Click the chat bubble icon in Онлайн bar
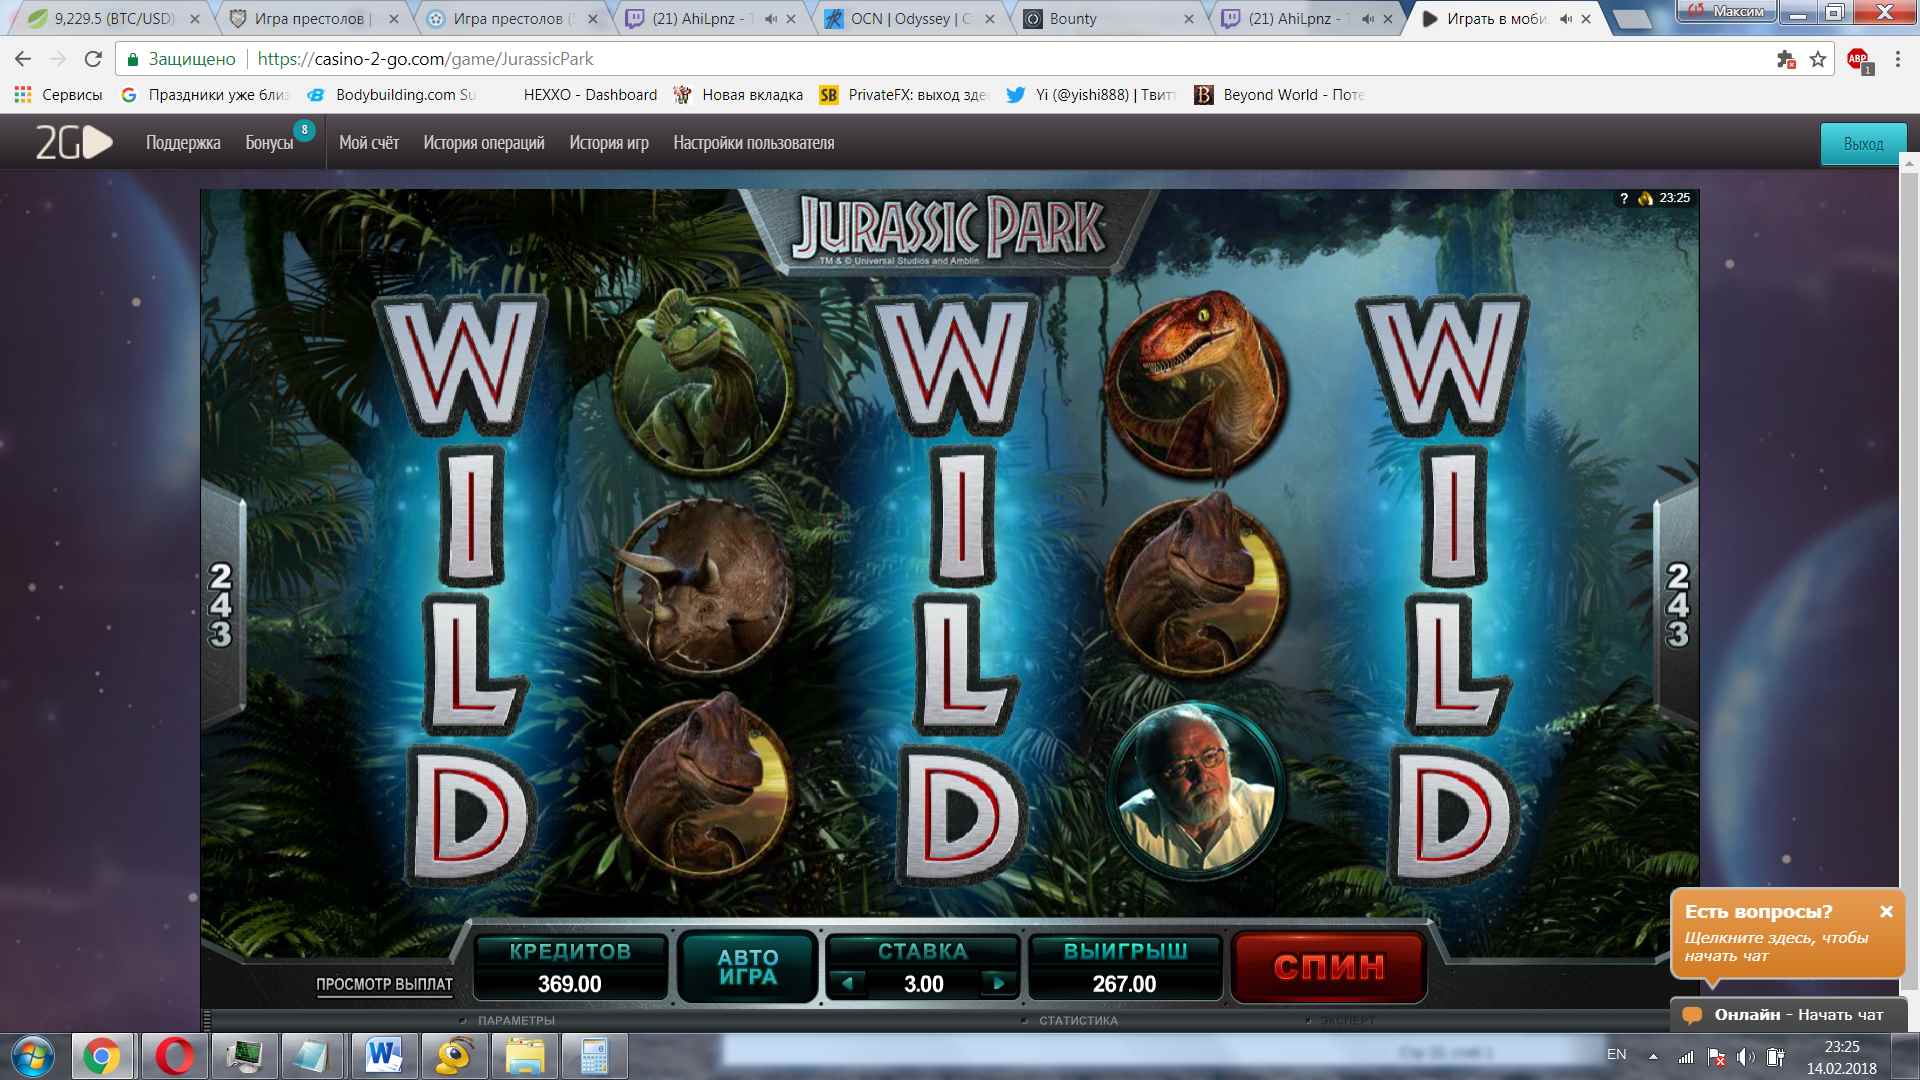 tap(1692, 1015)
